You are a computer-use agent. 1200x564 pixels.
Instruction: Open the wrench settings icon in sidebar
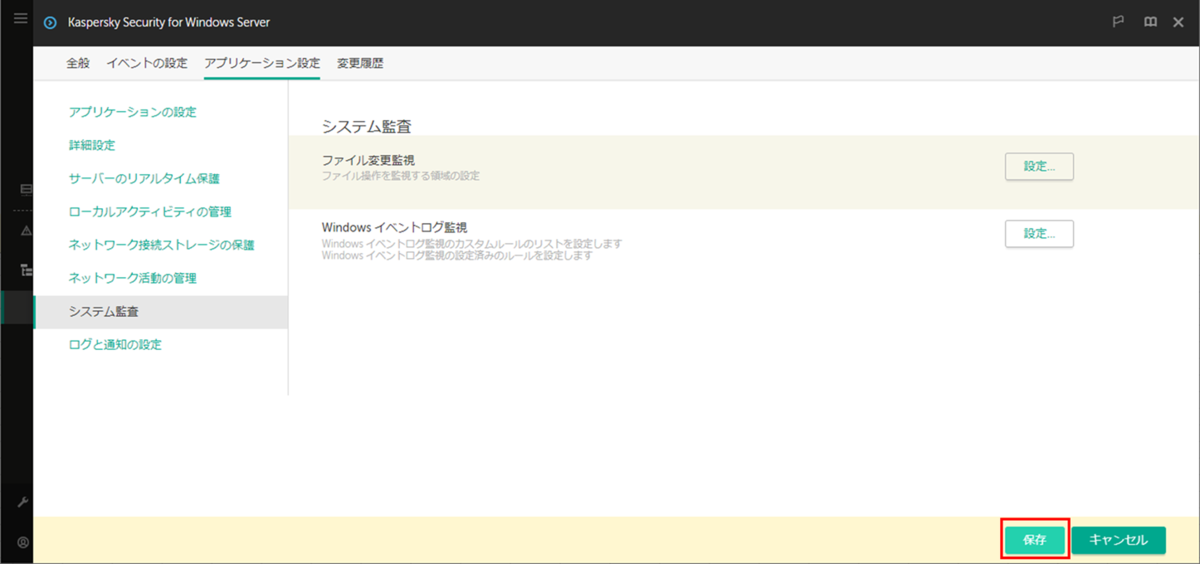click(22, 502)
